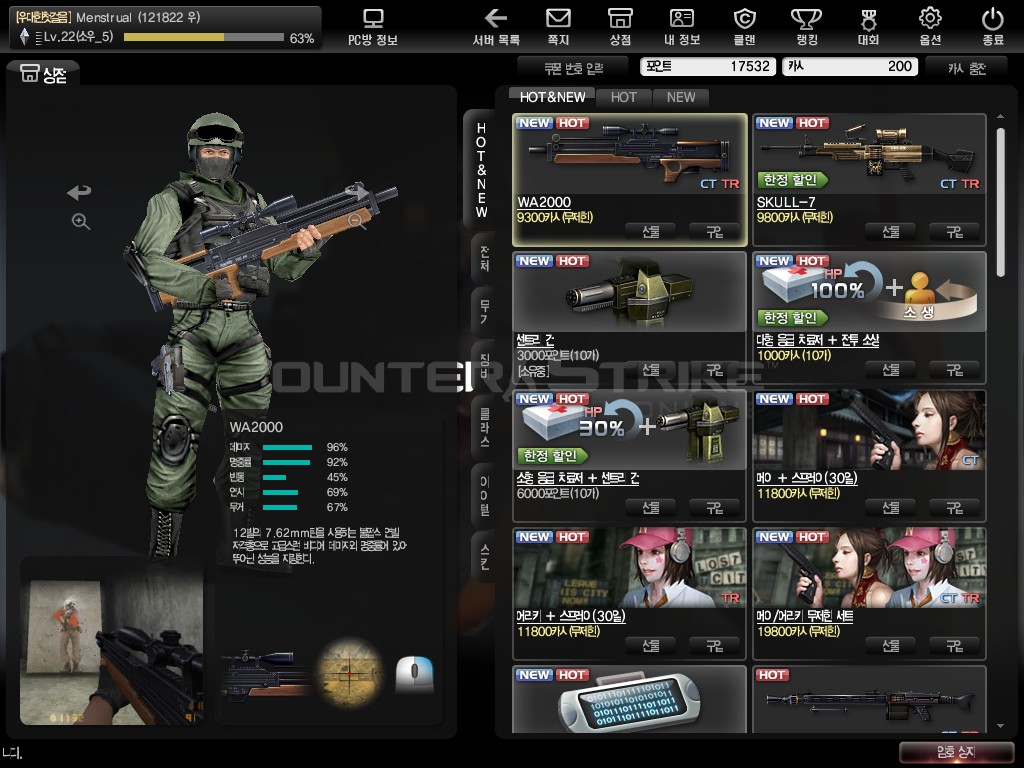Open the 상점 shop icon in top bar
This screenshot has height=768, width=1024.
click(620, 27)
